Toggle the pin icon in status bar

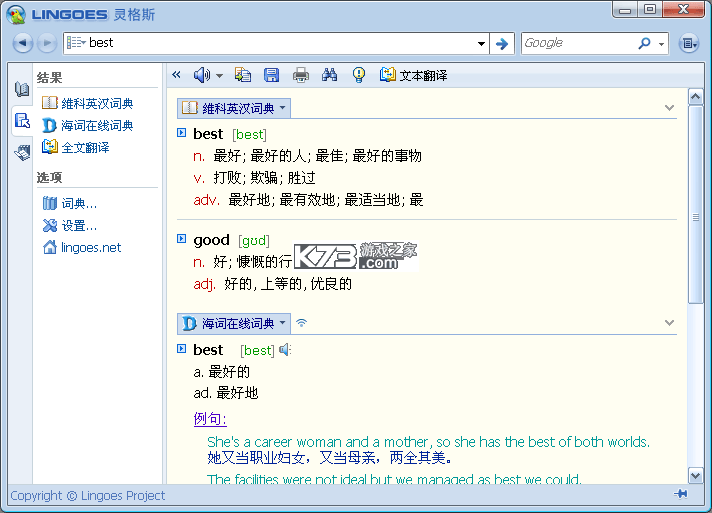coord(681,494)
